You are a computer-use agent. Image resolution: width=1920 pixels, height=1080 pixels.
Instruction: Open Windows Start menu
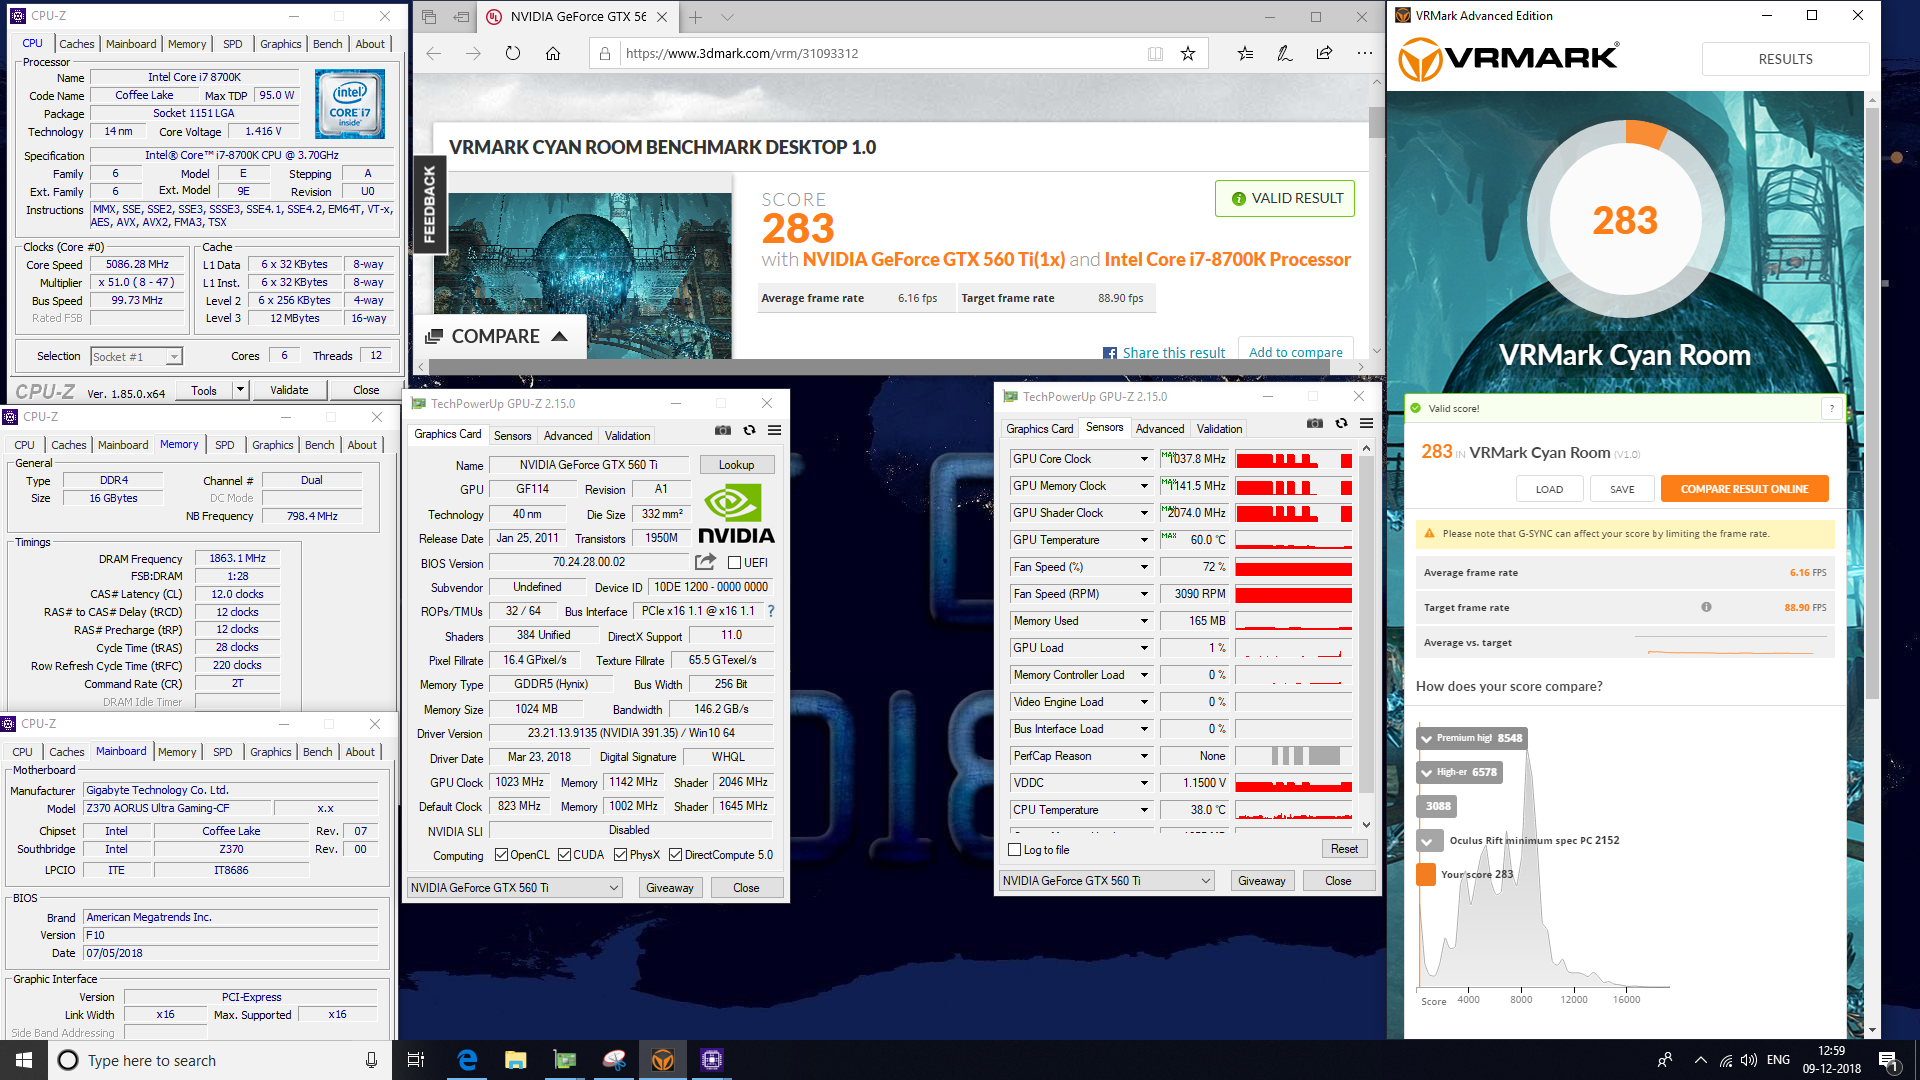coord(24,1060)
